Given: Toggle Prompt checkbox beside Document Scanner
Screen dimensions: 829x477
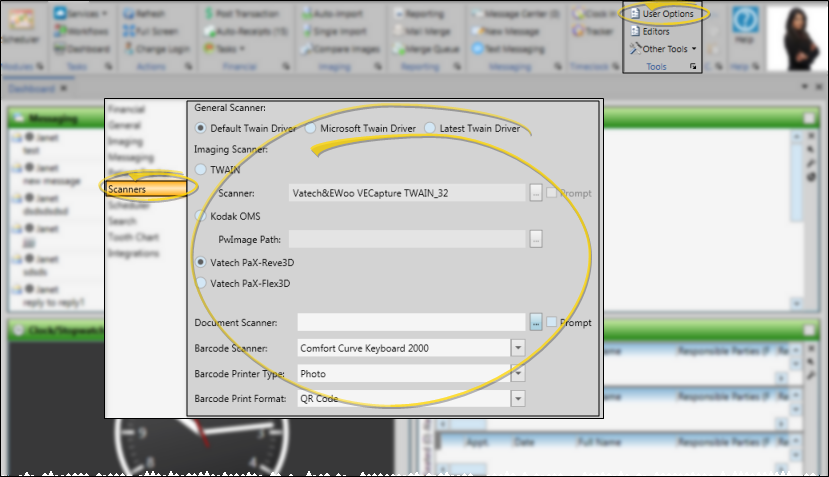Looking at the screenshot, I should 551,322.
